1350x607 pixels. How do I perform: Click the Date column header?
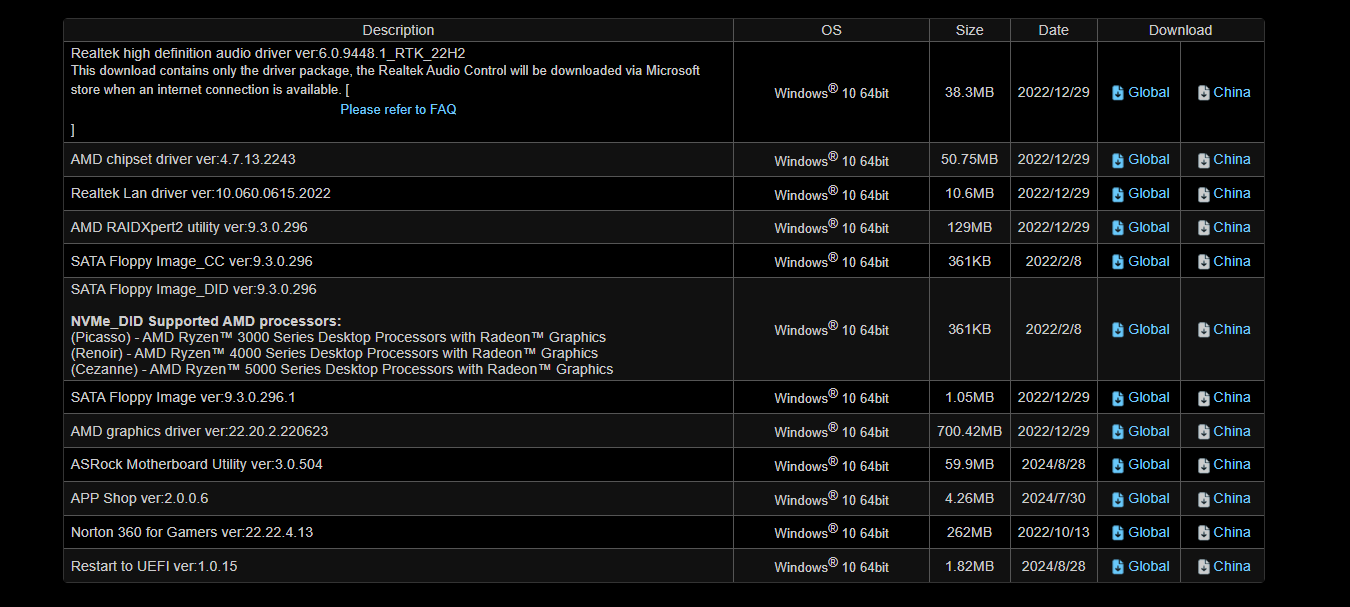click(1053, 30)
